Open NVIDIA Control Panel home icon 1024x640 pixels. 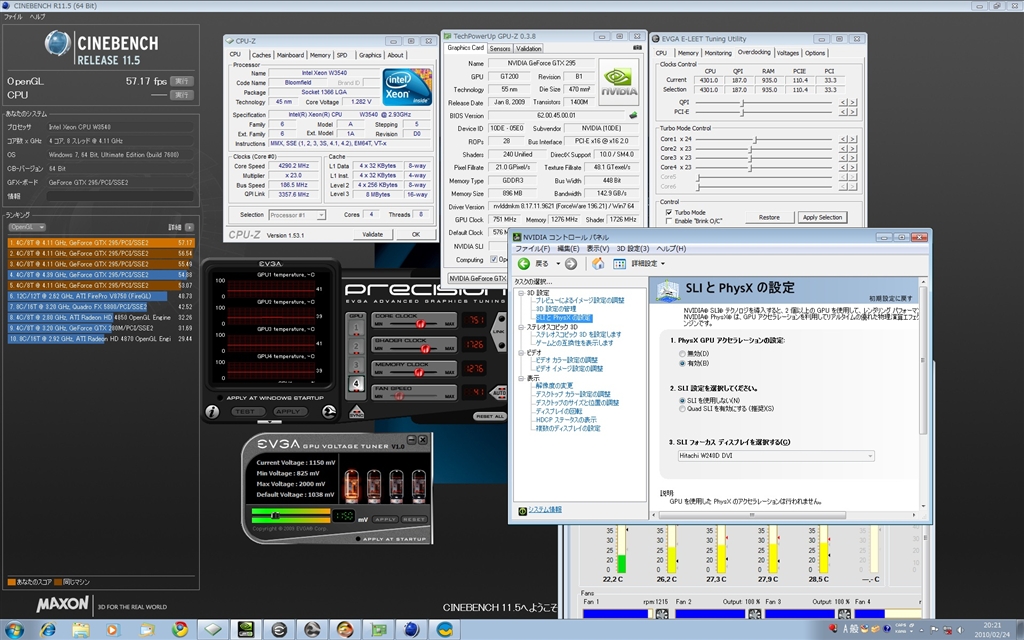point(598,264)
